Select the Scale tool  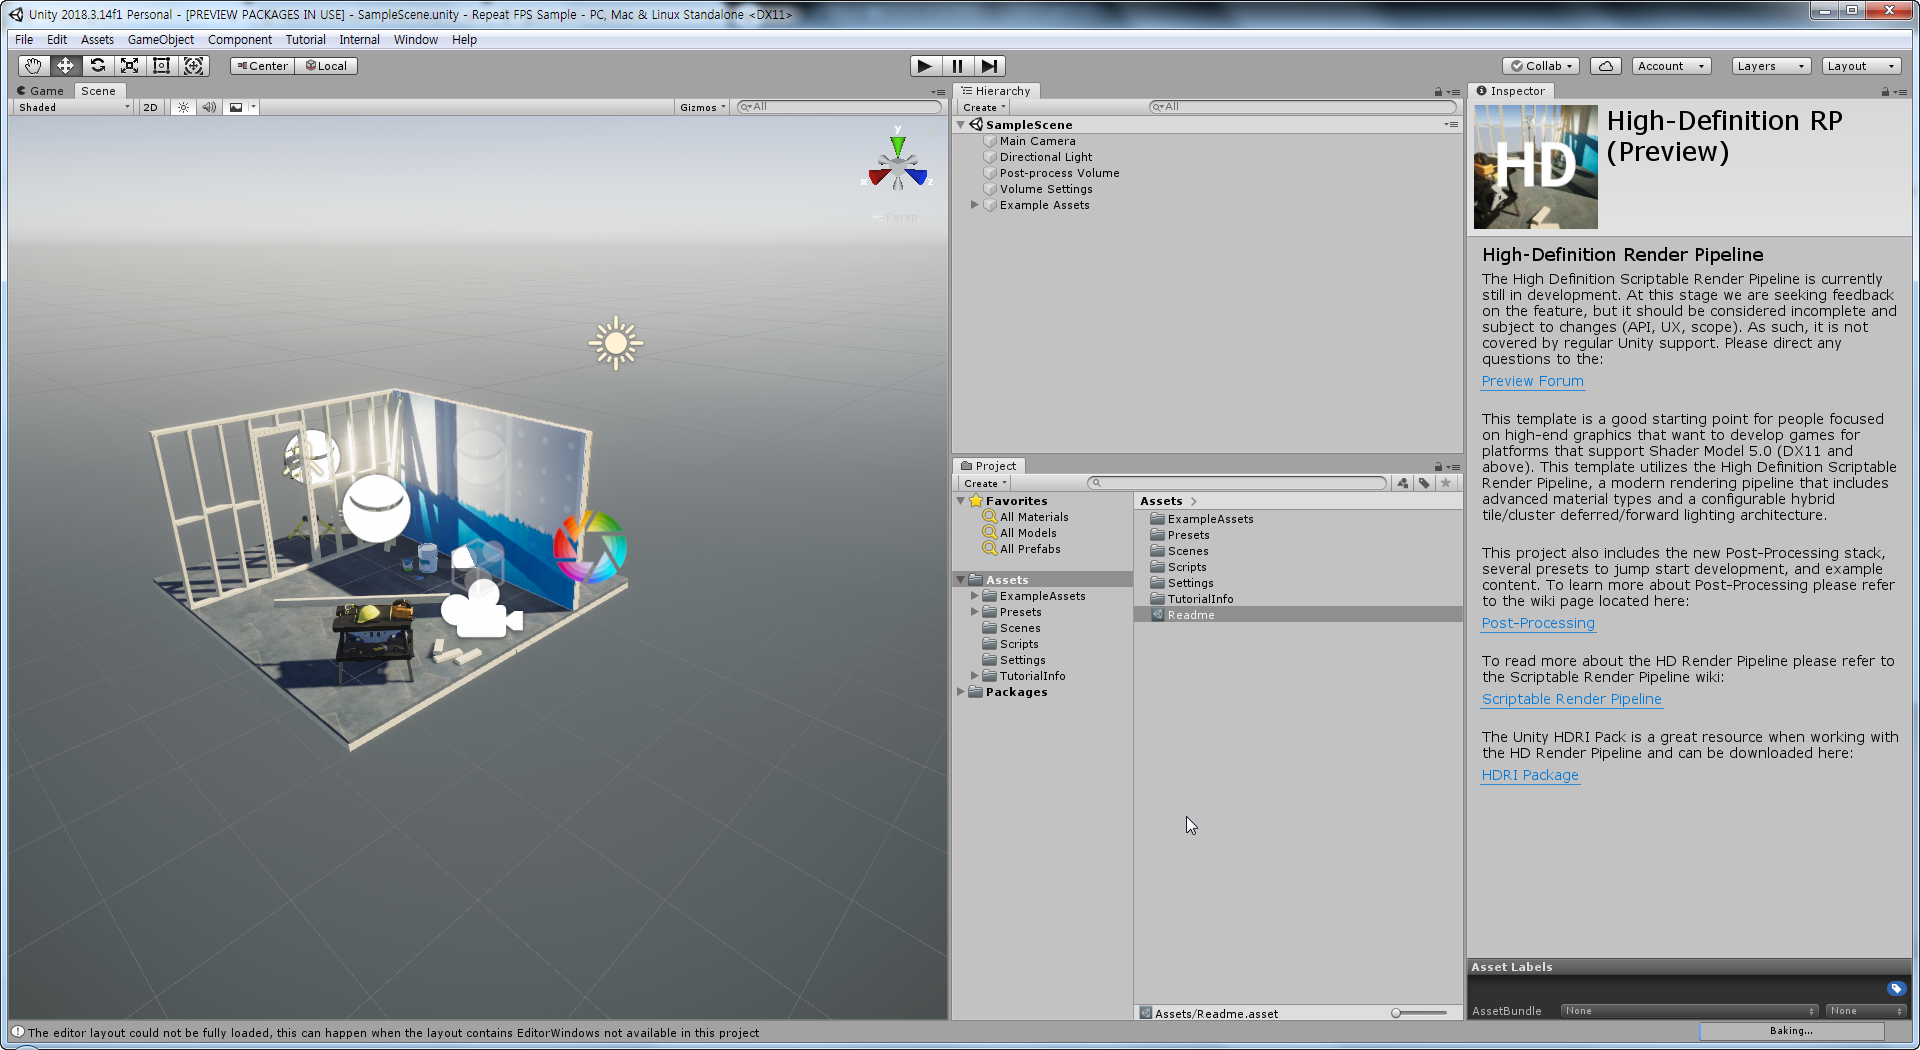tap(129, 66)
